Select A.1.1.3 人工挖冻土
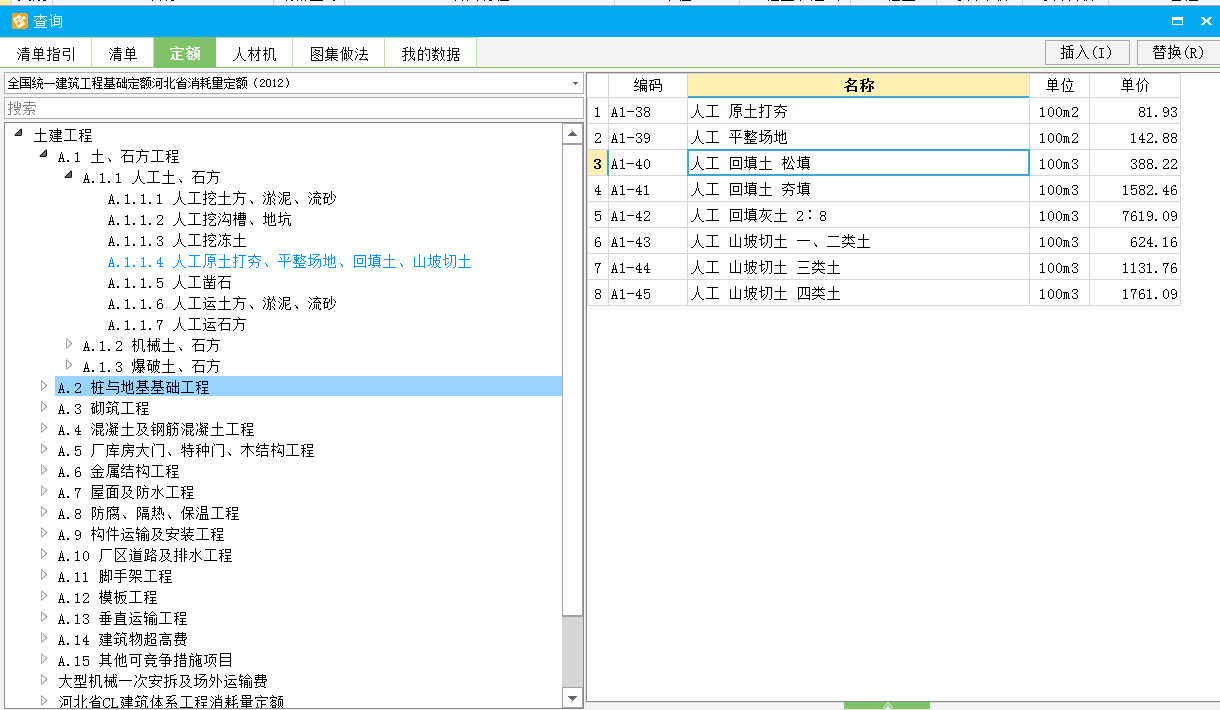The height and width of the screenshot is (710, 1220). coord(177,240)
